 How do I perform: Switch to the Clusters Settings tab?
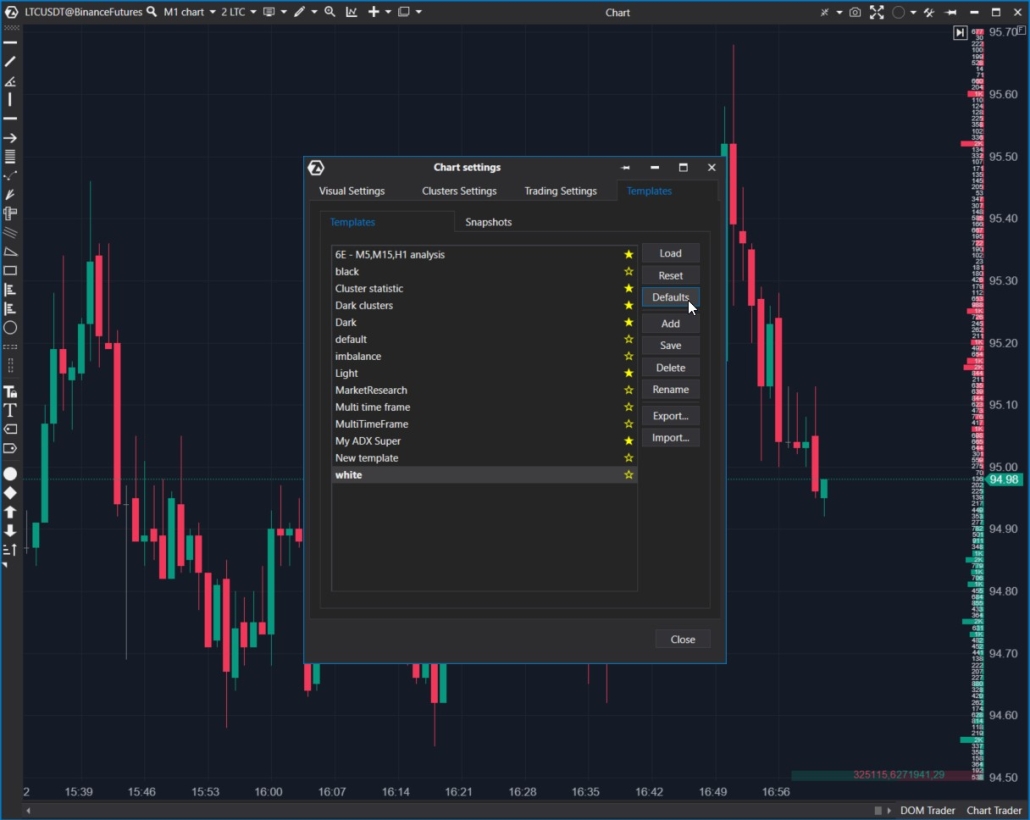459,191
